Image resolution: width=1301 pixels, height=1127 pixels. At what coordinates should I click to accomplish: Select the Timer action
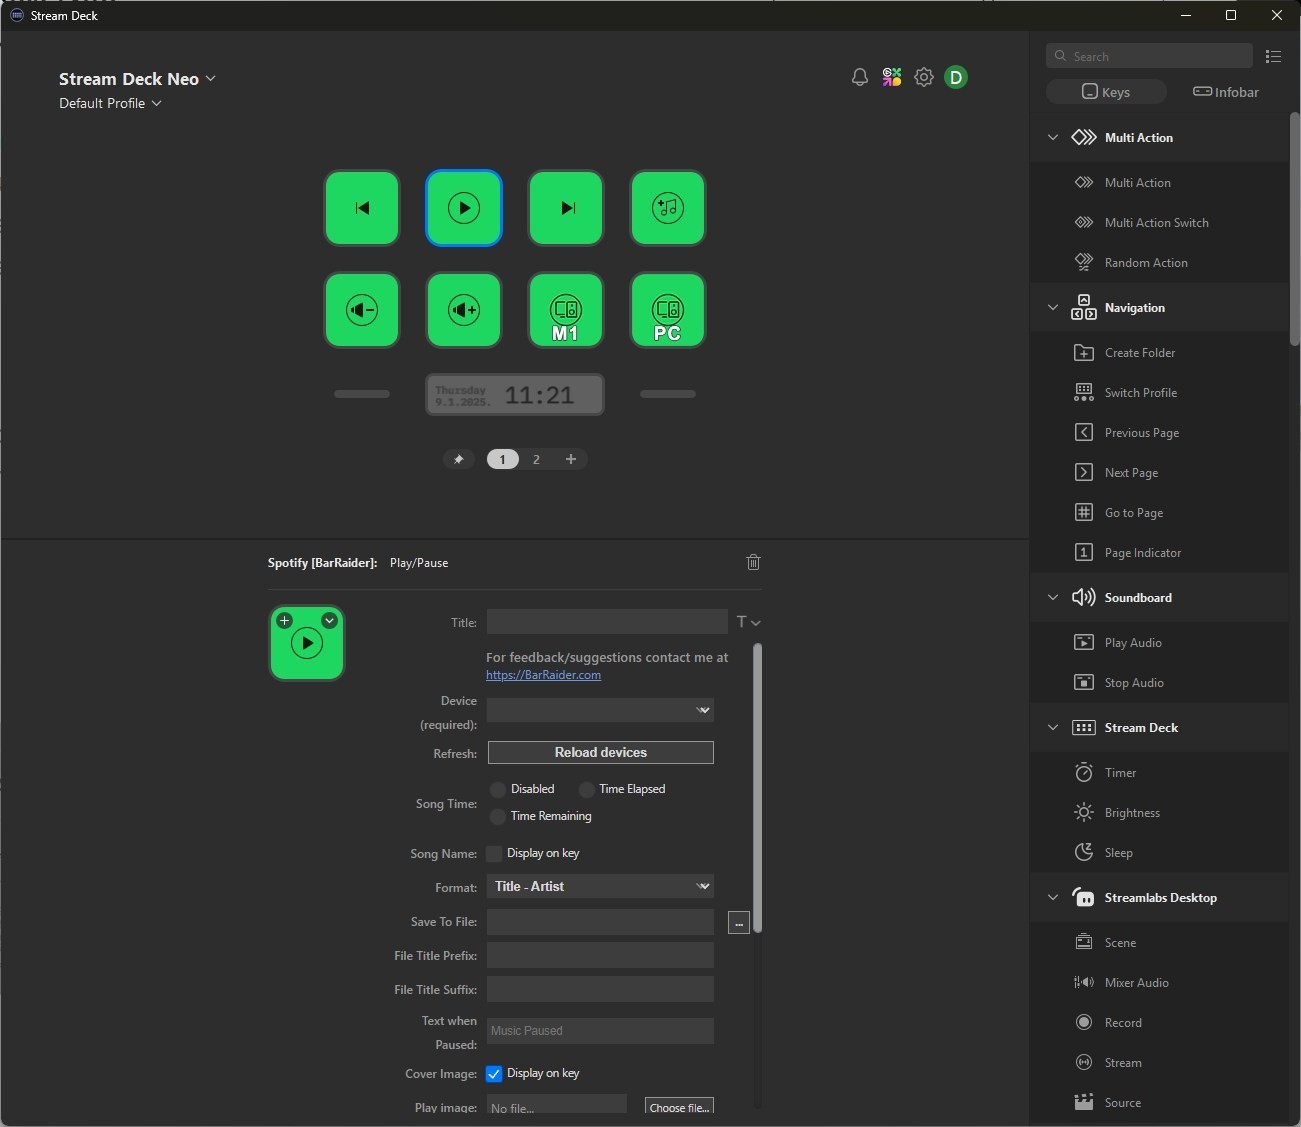1120,773
